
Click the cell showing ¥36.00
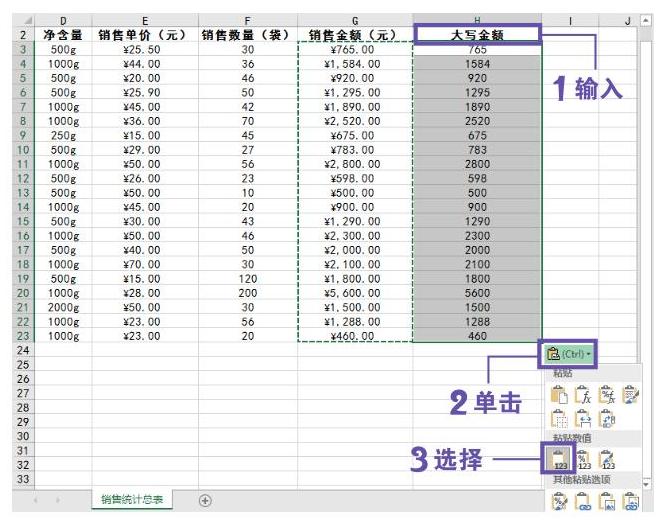coord(145,121)
